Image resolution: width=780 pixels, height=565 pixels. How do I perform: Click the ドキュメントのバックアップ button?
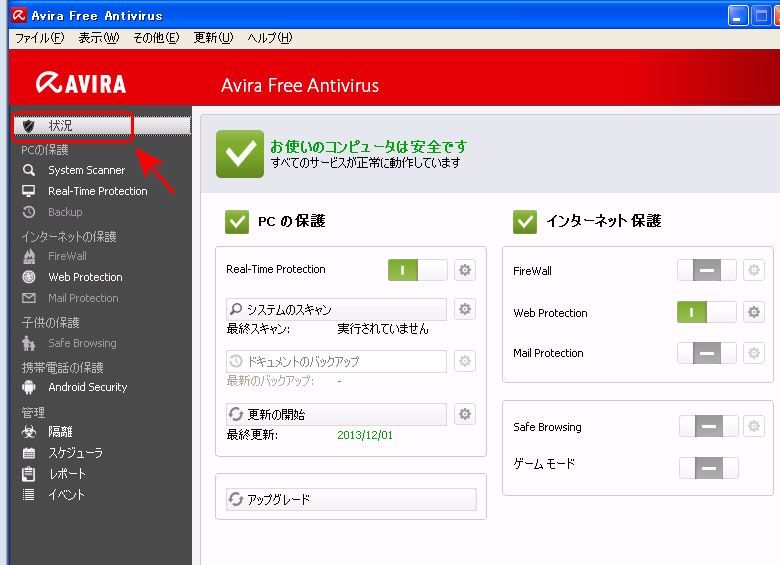click(x=336, y=361)
